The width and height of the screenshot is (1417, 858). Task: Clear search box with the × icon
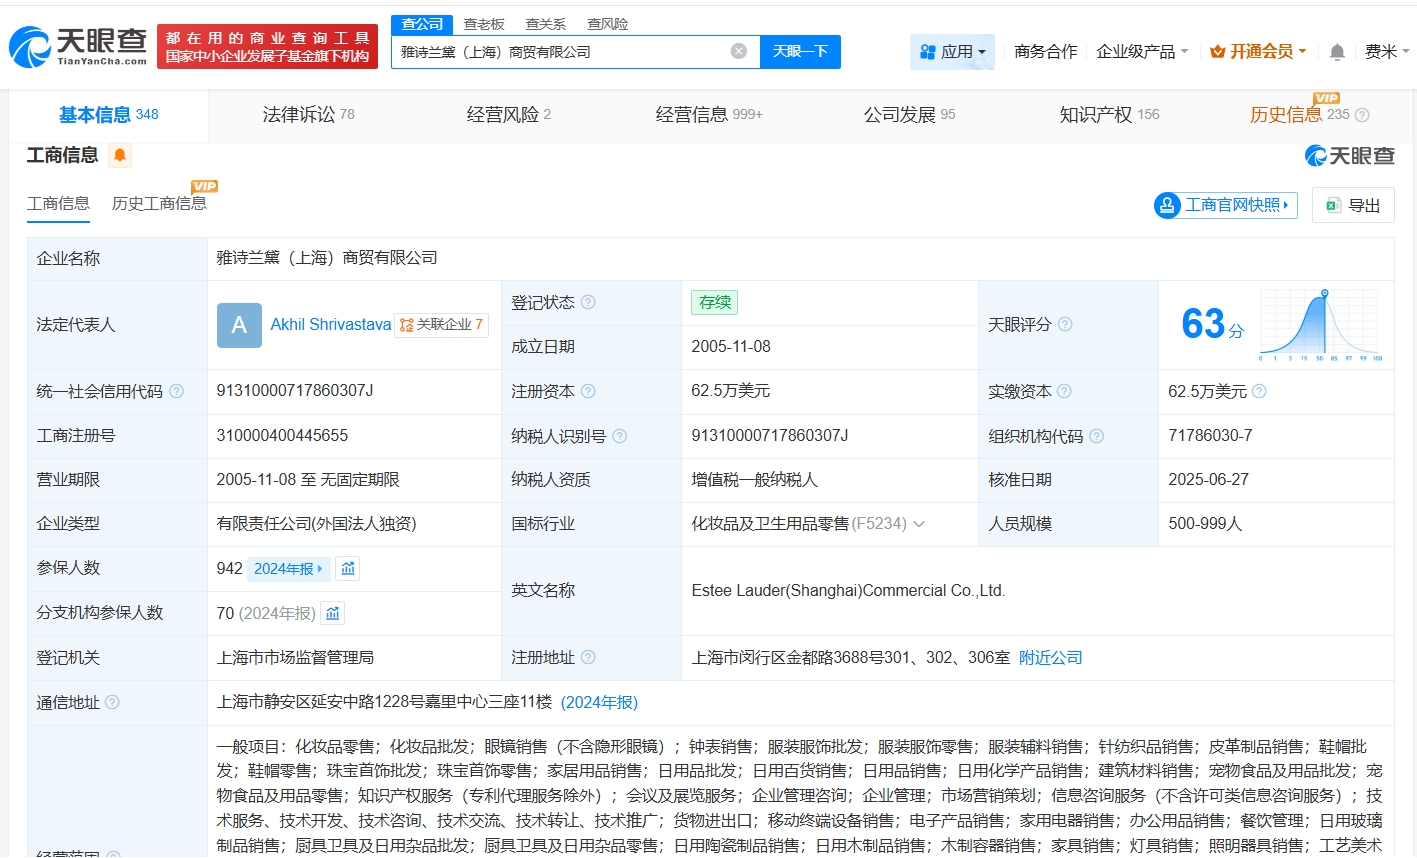click(738, 51)
